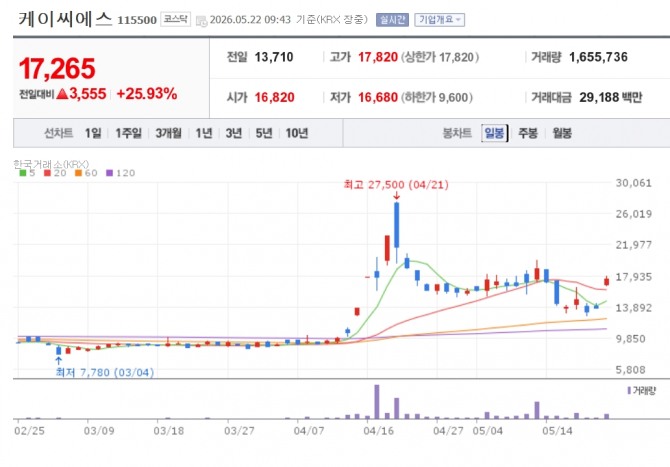Click the latest red candle at chart's right end

(606, 281)
